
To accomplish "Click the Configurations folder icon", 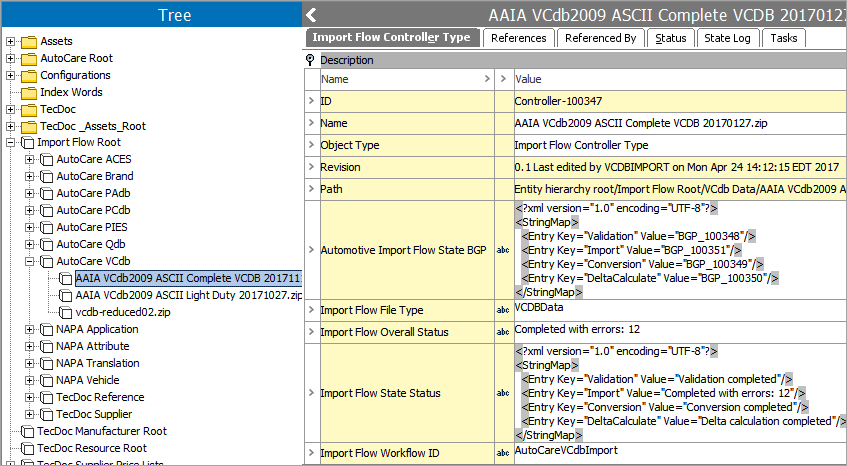I will (x=29, y=76).
